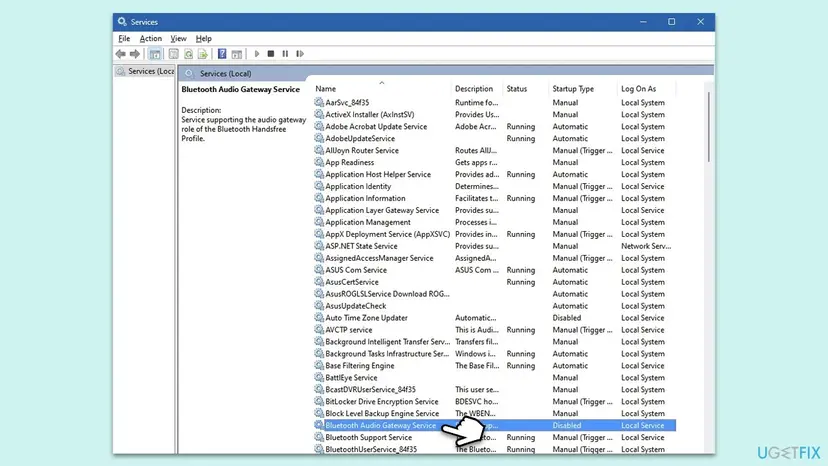Toggle the Show/Hide Action Pane icon

pyautogui.click(x=237, y=54)
